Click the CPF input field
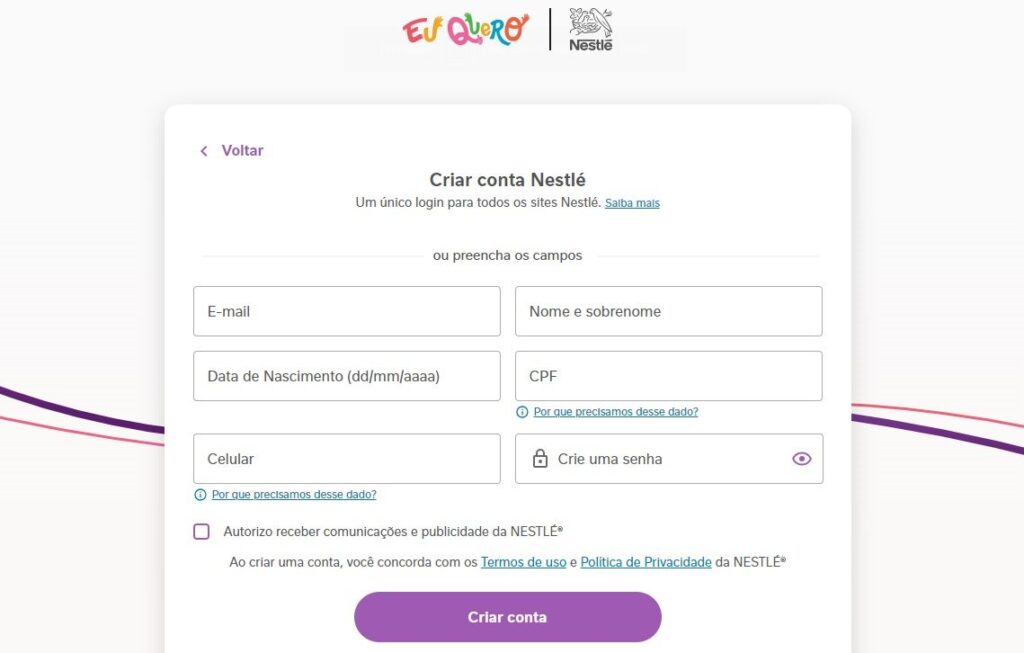 pyautogui.click(x=668, y=376)
